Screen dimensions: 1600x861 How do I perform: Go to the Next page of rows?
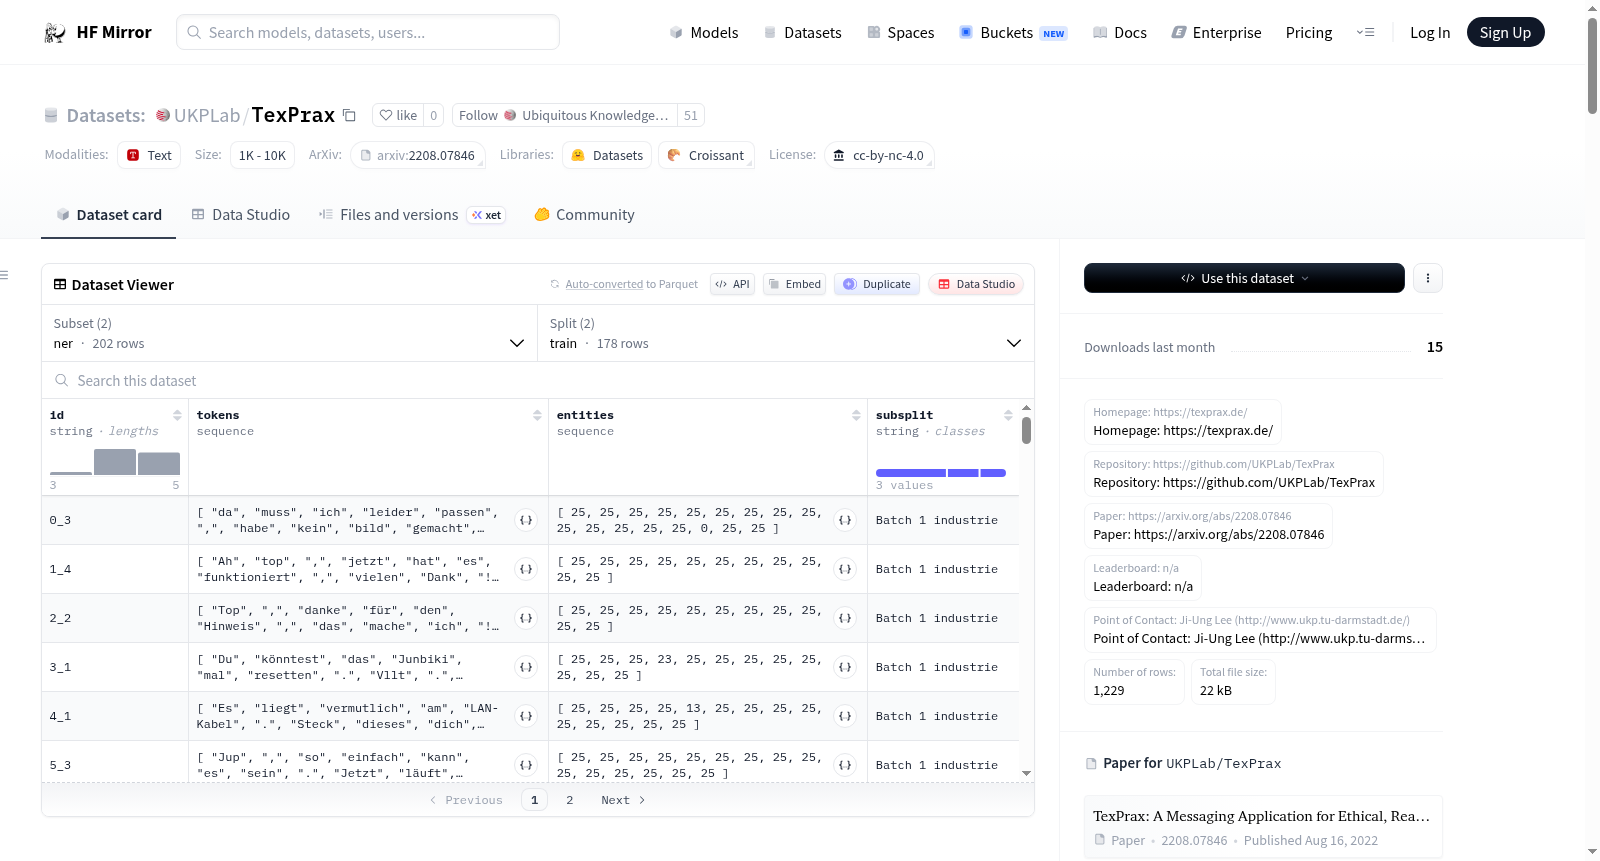pyautogui.click(x=623, y=800)
